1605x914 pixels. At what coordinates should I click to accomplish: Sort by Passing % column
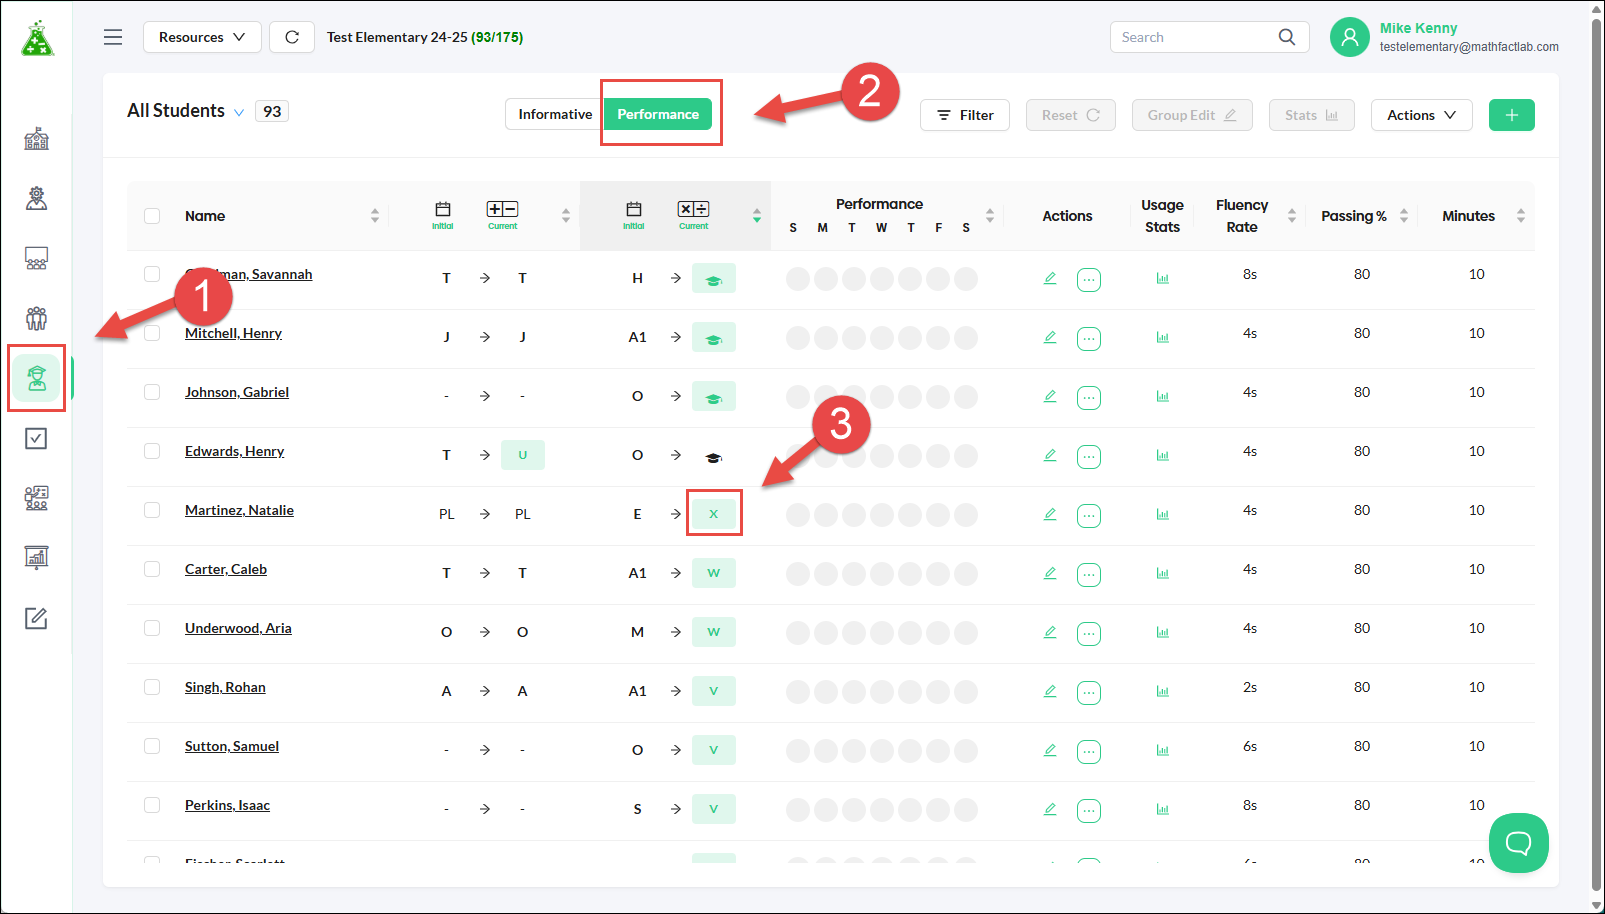click(x=1404, y=216)
